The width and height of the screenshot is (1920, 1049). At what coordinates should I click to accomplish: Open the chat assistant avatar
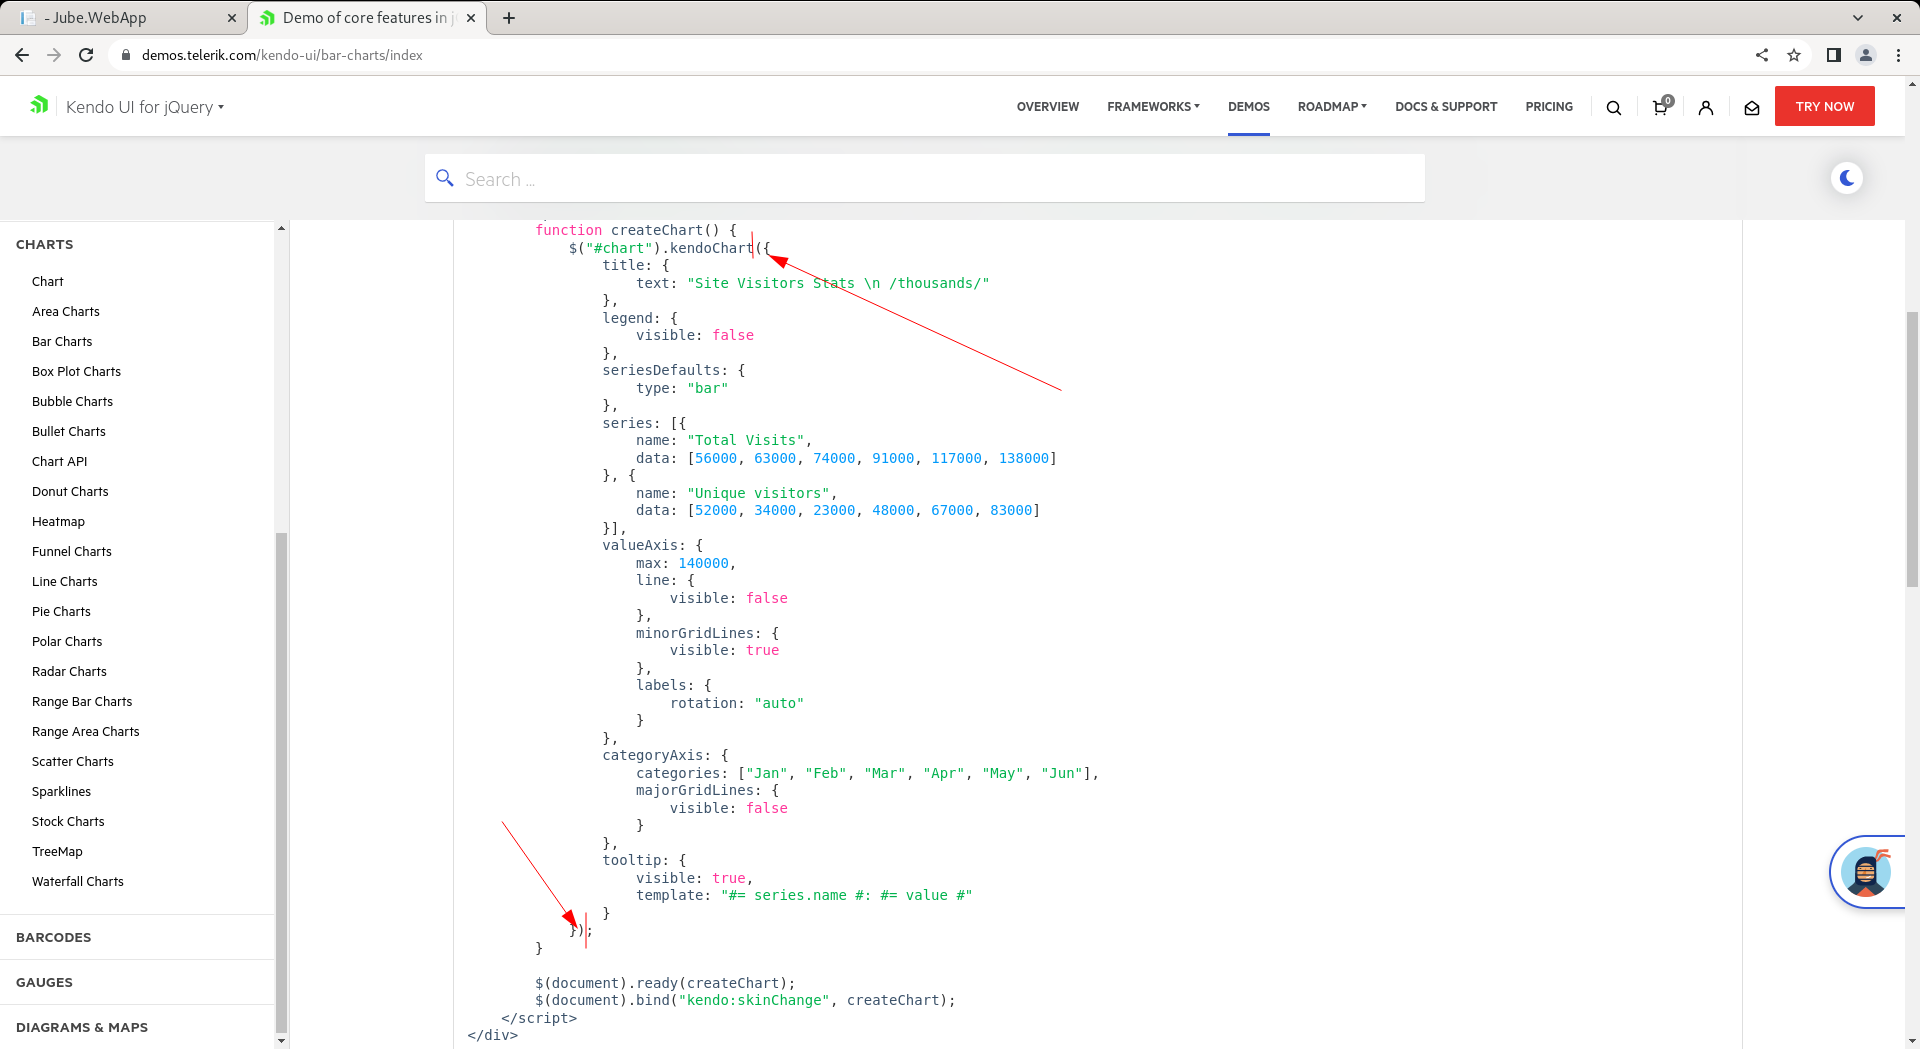click(x=1866, y=872)
